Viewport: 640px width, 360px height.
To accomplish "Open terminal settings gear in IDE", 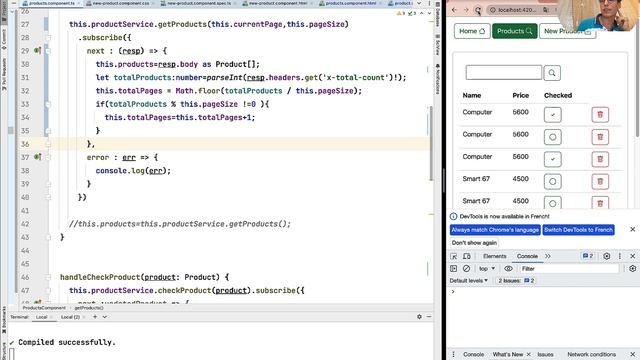I will pyautogui.click(x=419, y=317).
